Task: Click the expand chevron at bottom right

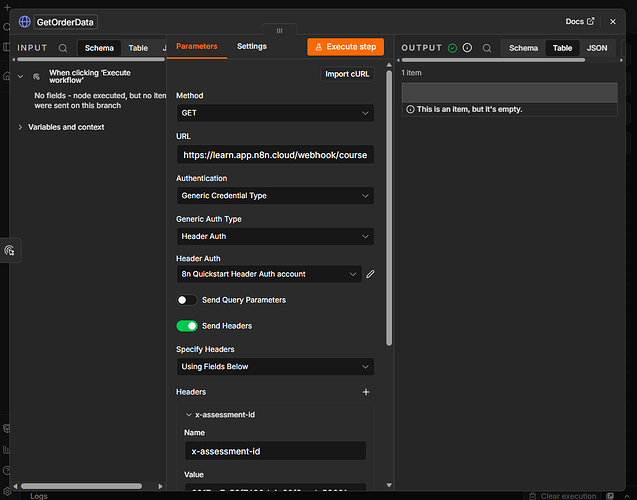Action: (627, 496)
